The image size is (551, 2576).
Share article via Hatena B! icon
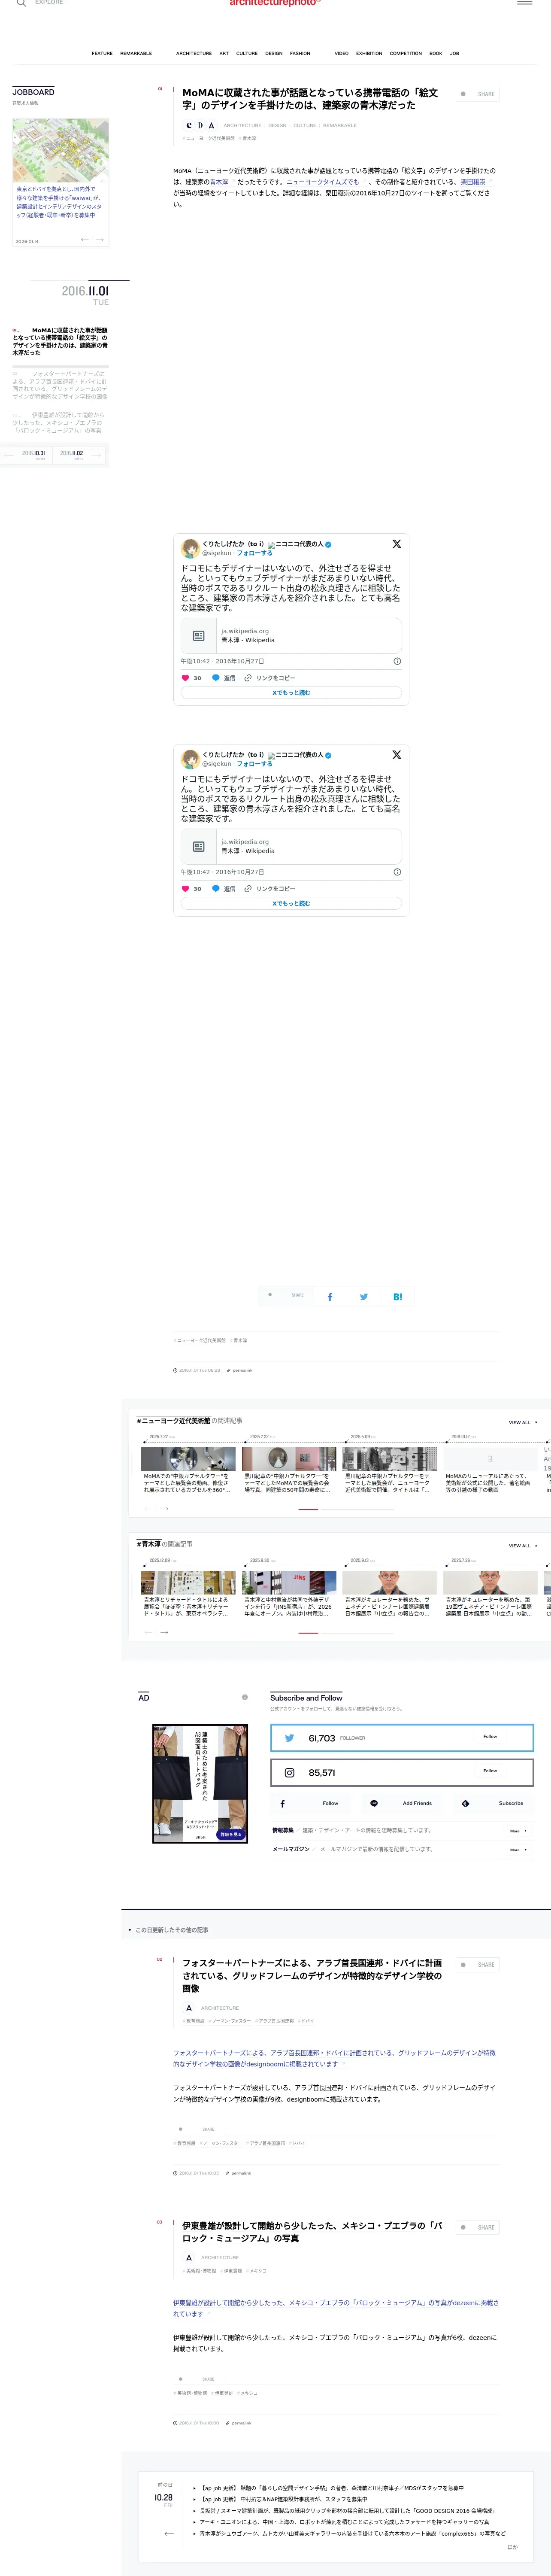click(397, 1296)
